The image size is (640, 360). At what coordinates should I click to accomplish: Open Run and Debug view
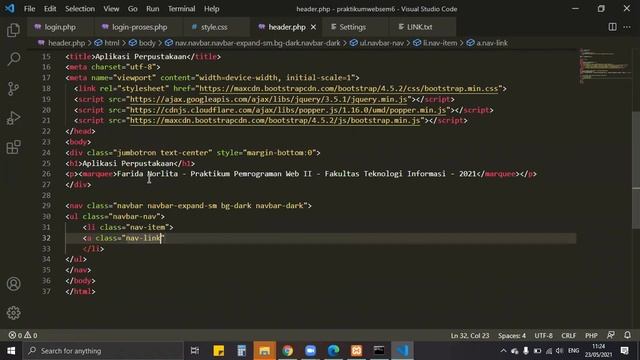13,118
